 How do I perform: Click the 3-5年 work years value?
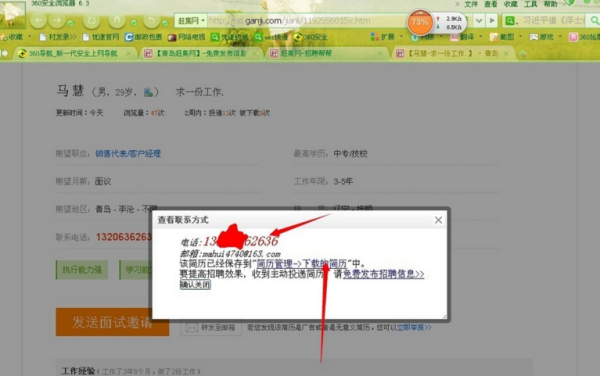coord(343,181)
